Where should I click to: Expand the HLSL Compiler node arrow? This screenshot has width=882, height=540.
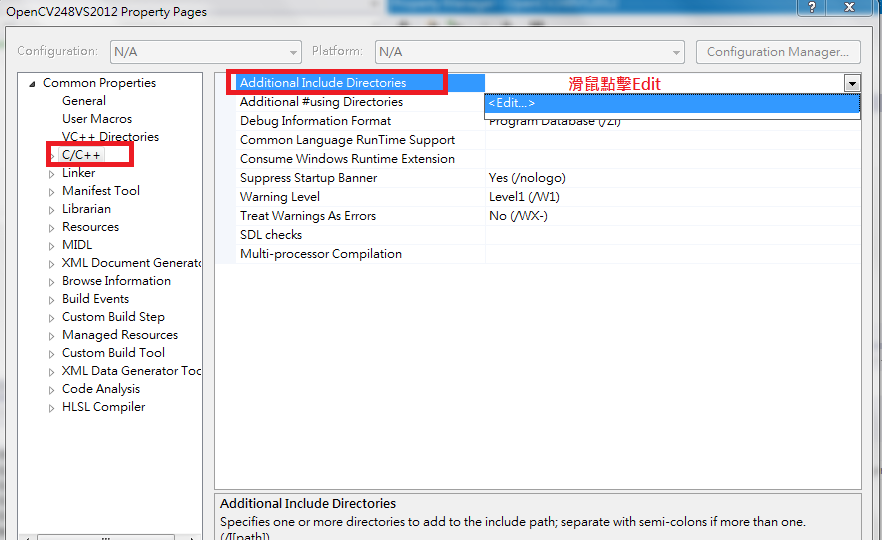click(51, 408)
